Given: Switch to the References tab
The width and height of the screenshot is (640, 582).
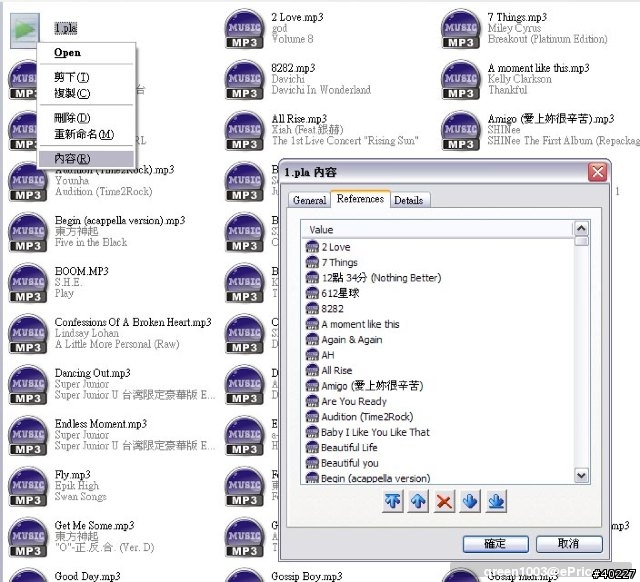Looking at the screenshot, I should click(x=360, y=199).
